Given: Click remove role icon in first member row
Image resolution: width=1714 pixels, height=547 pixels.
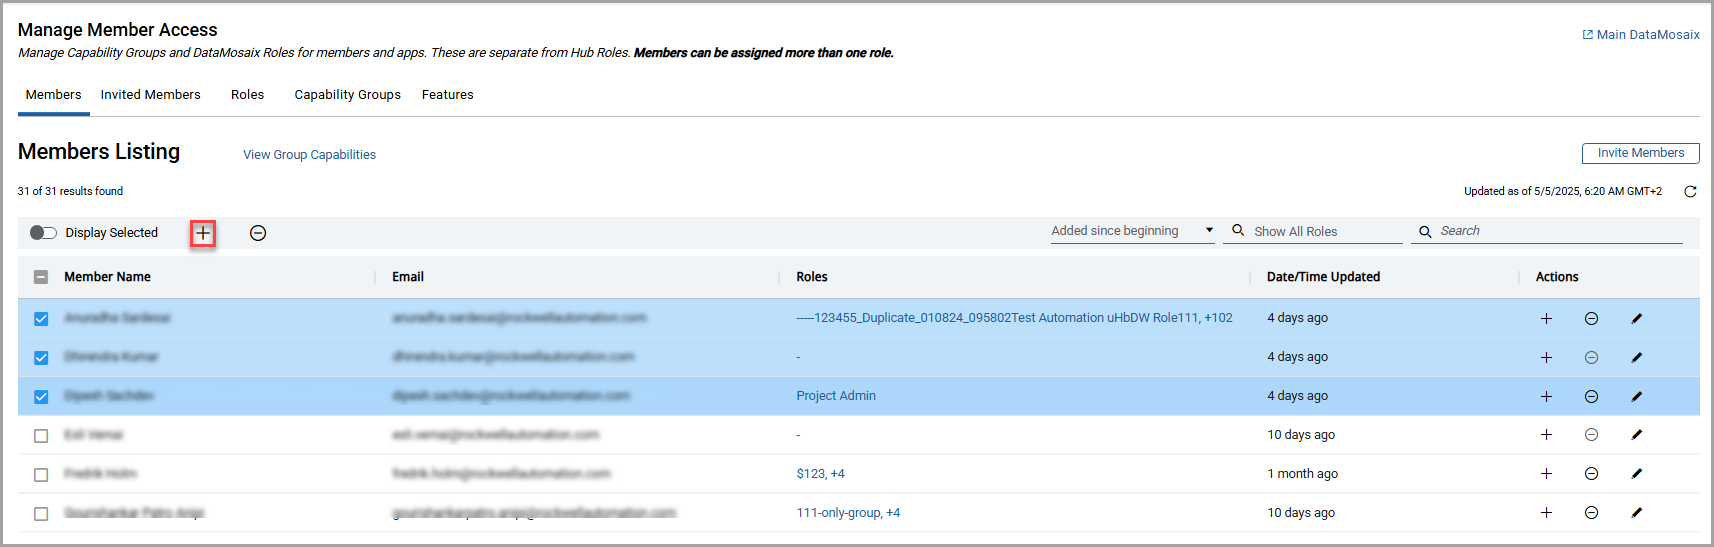Looking at the screenshot, I should [1591, 318].
